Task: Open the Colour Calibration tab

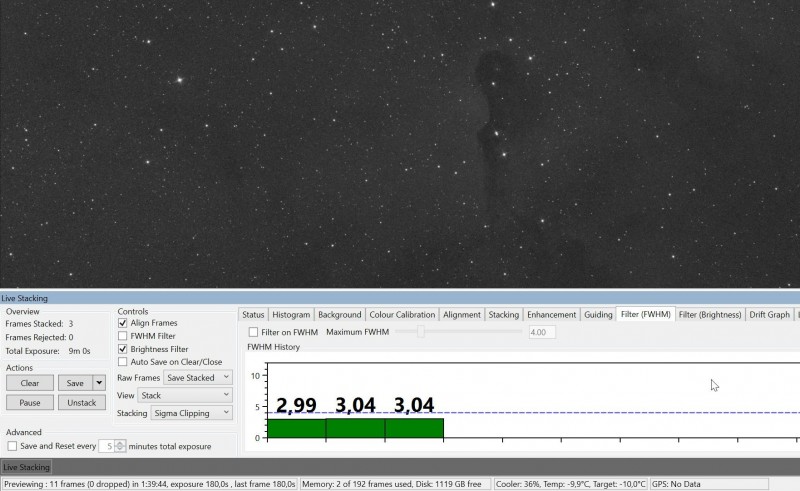Action: (x=402, y=315)
